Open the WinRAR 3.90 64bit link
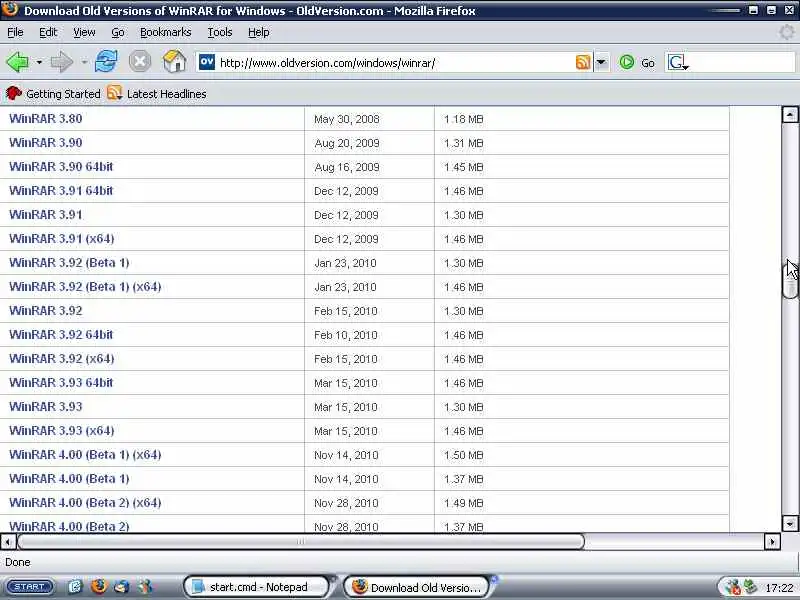Image resolution: width=800 pixels, height=600 pixels. point(61,166)
